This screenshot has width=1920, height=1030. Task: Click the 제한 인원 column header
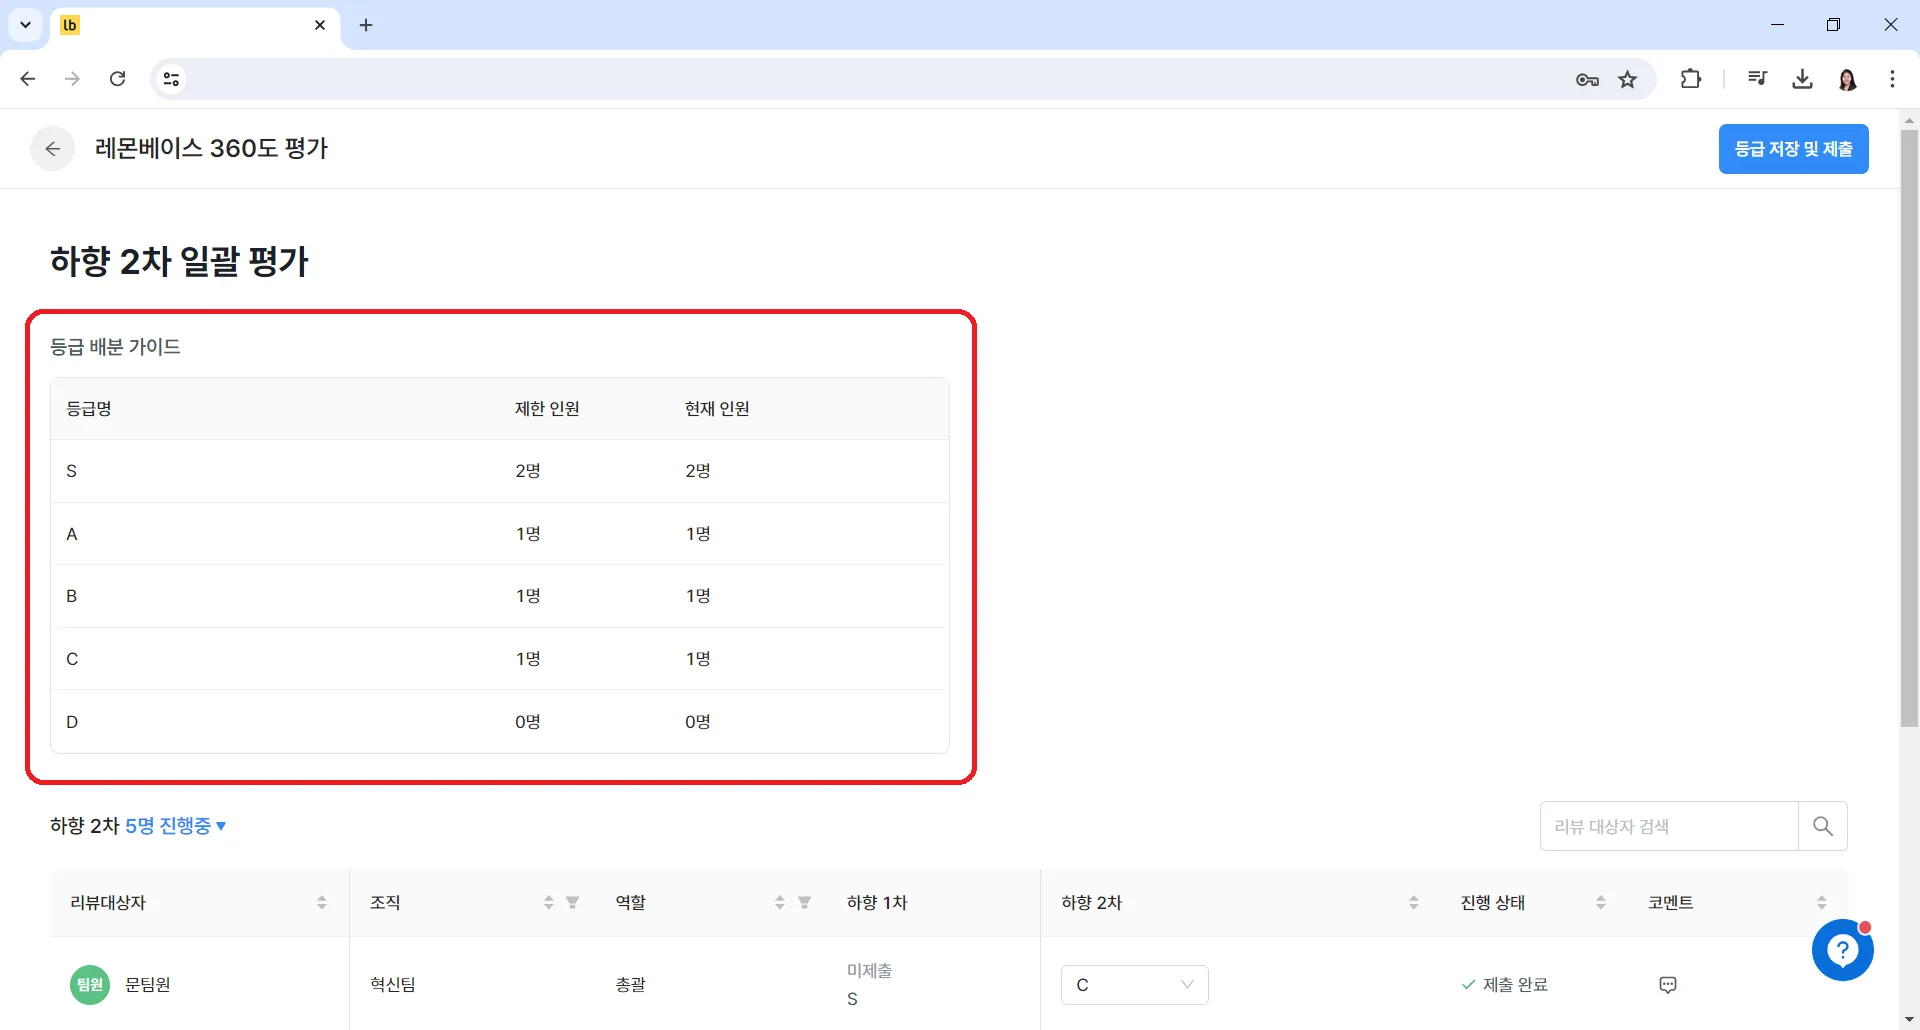(x=547, y=409)
